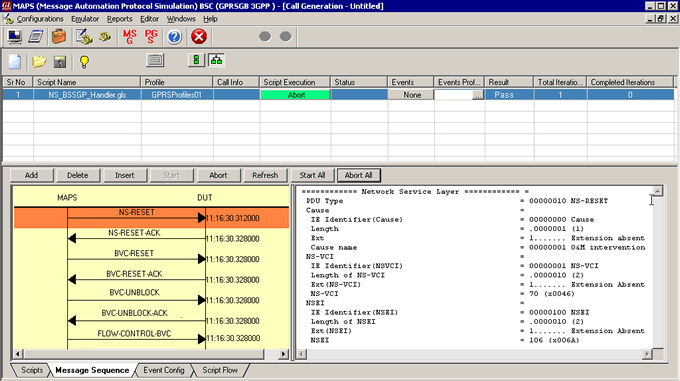Click the decode pane left scroll arrow

tap(301, 354)
